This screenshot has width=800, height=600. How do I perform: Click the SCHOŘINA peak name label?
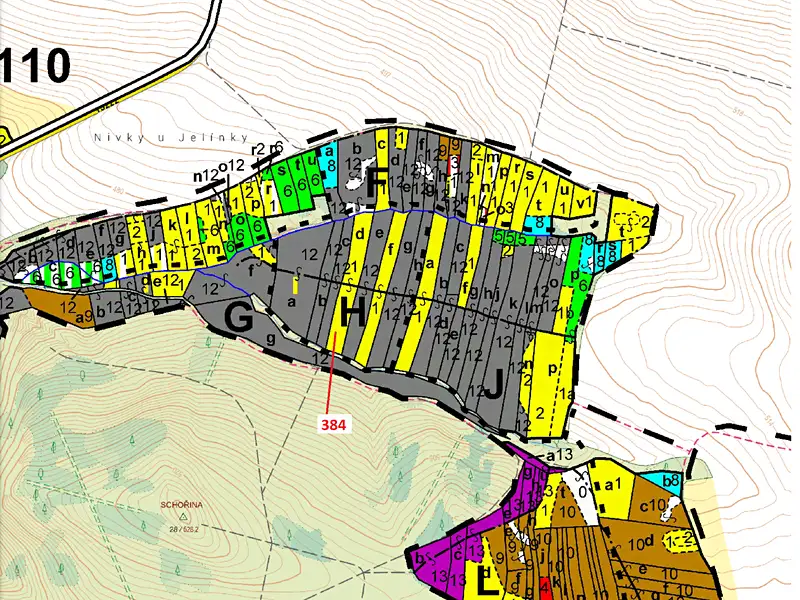(182, 505)
